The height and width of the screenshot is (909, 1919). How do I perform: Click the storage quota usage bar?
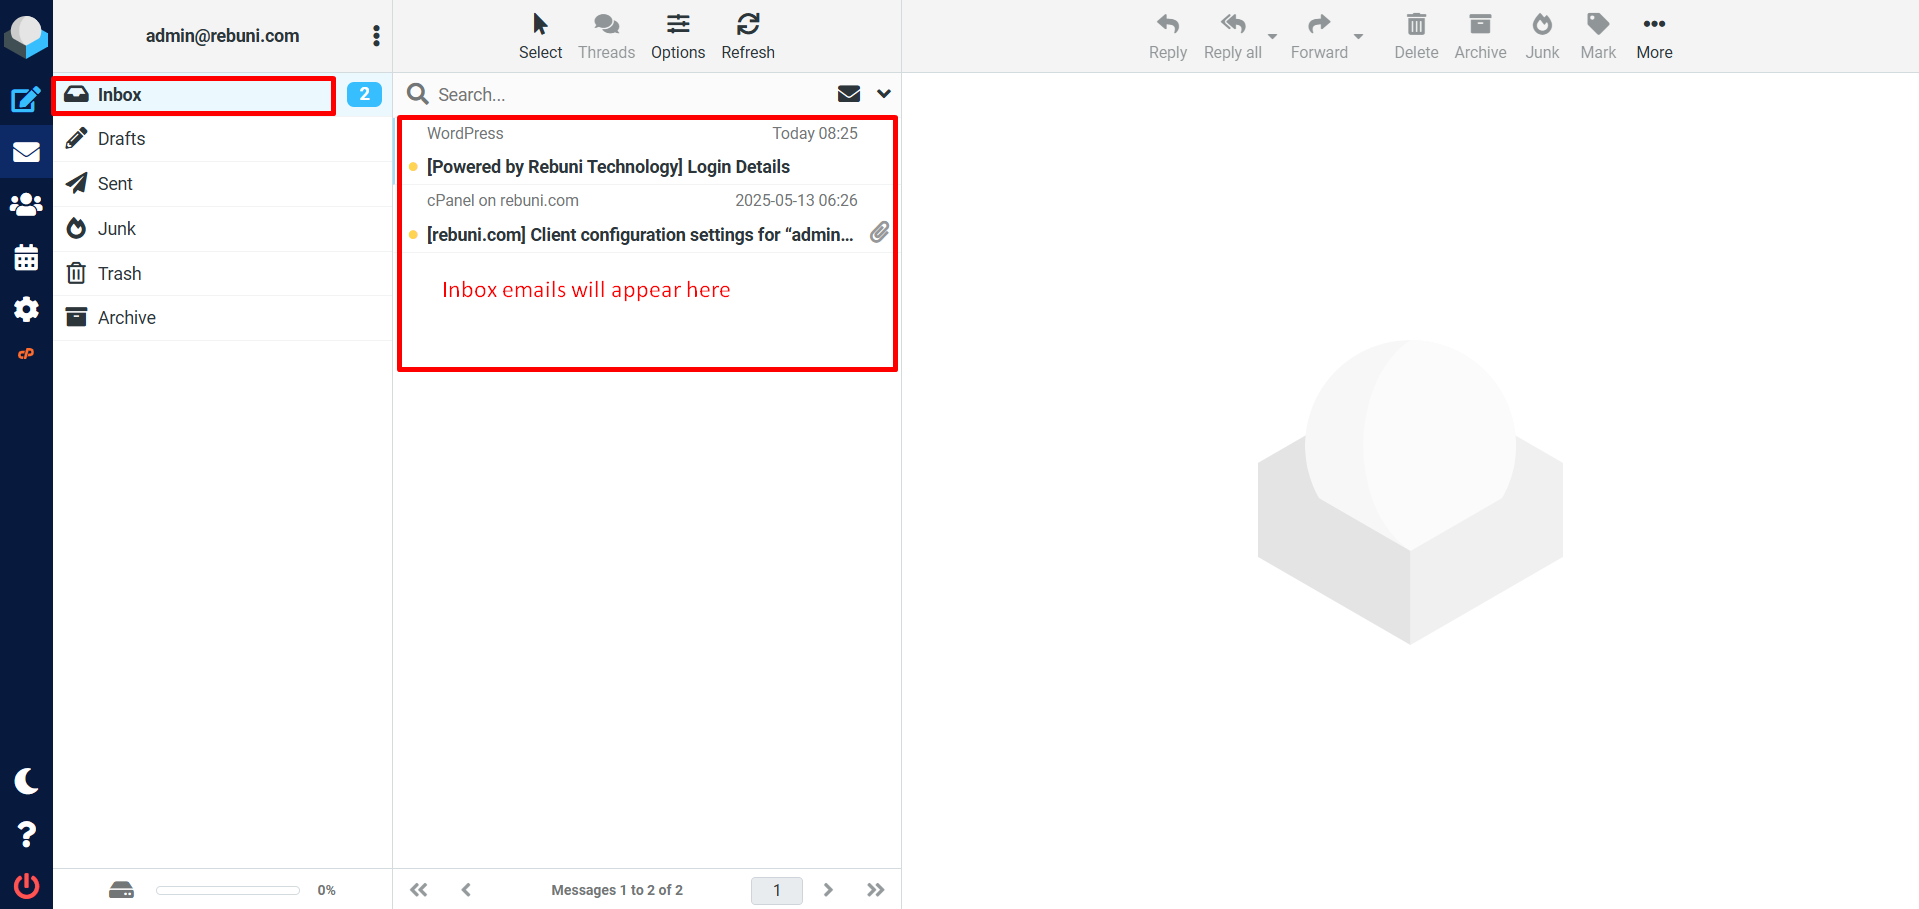(x=228, y=890)
